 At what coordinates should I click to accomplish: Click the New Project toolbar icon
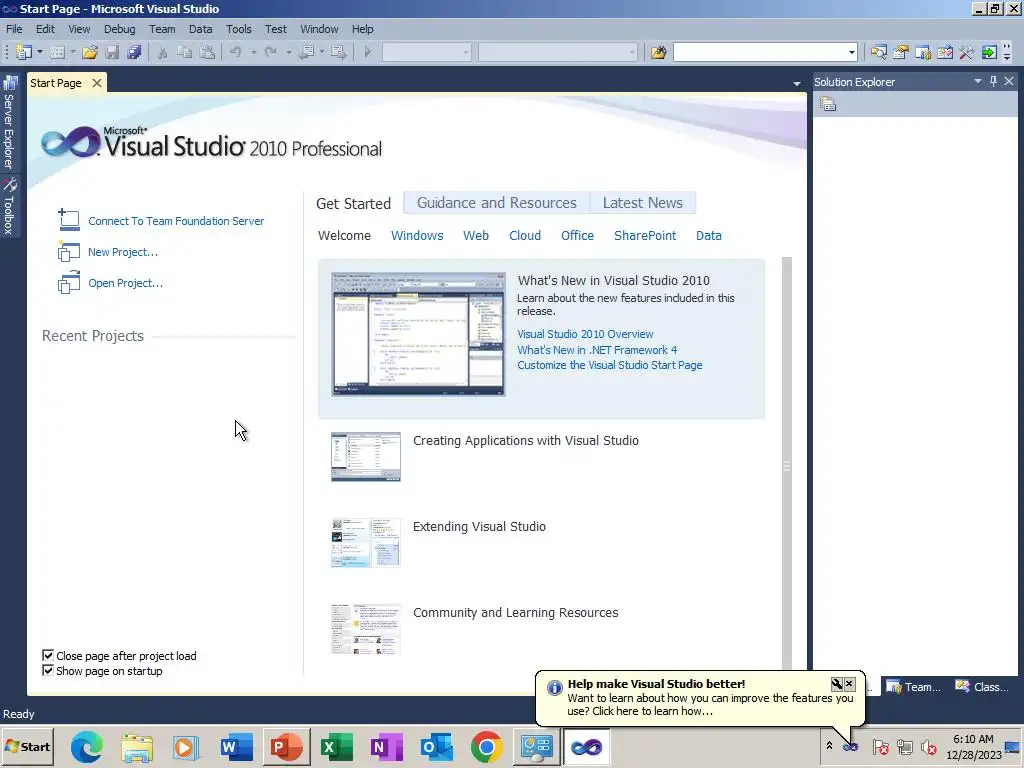click(x=24, y=52)
